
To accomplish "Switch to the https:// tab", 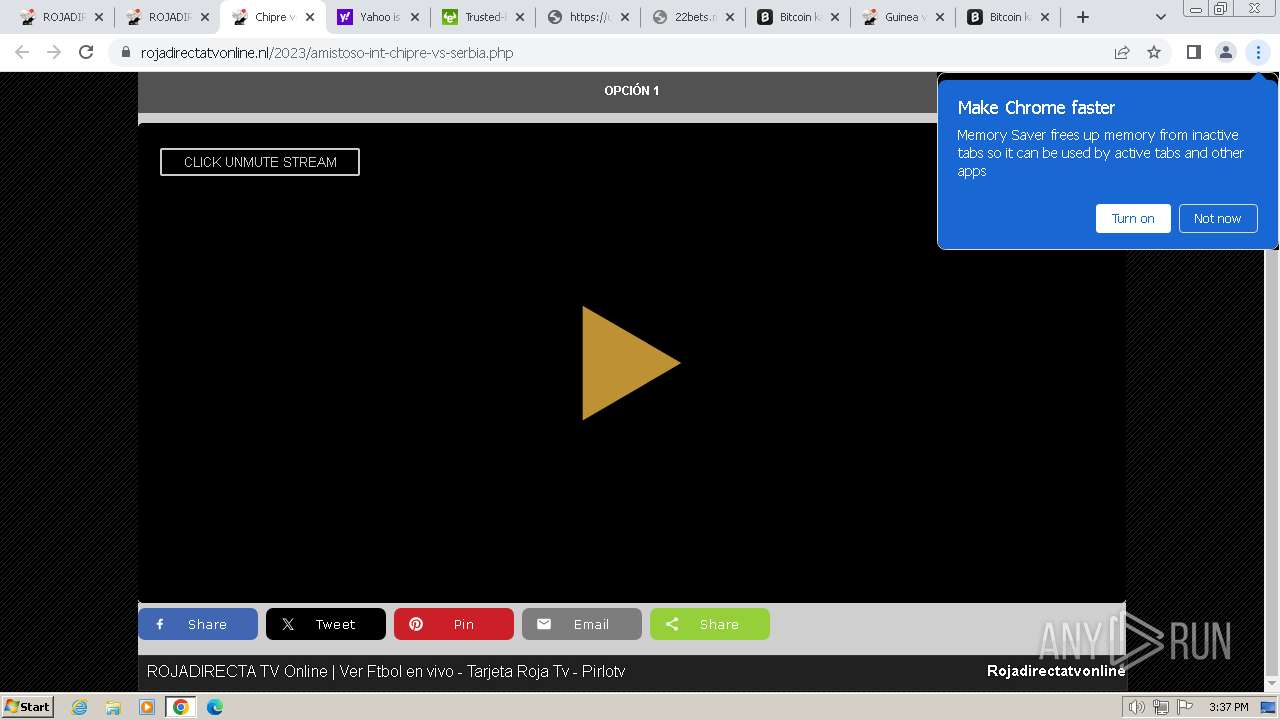I will coord(588,17).
